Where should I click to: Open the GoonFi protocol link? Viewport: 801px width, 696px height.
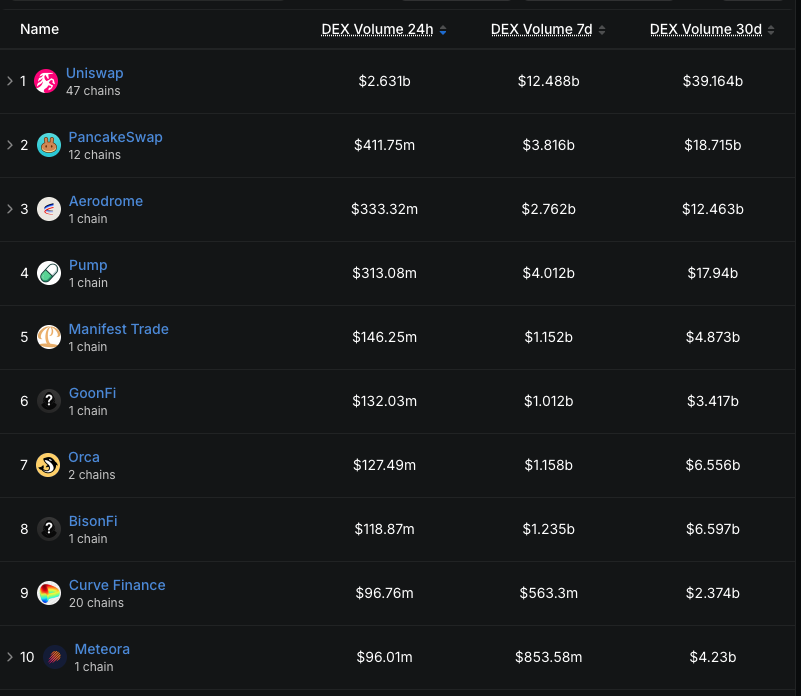click(x=92, y=393)
